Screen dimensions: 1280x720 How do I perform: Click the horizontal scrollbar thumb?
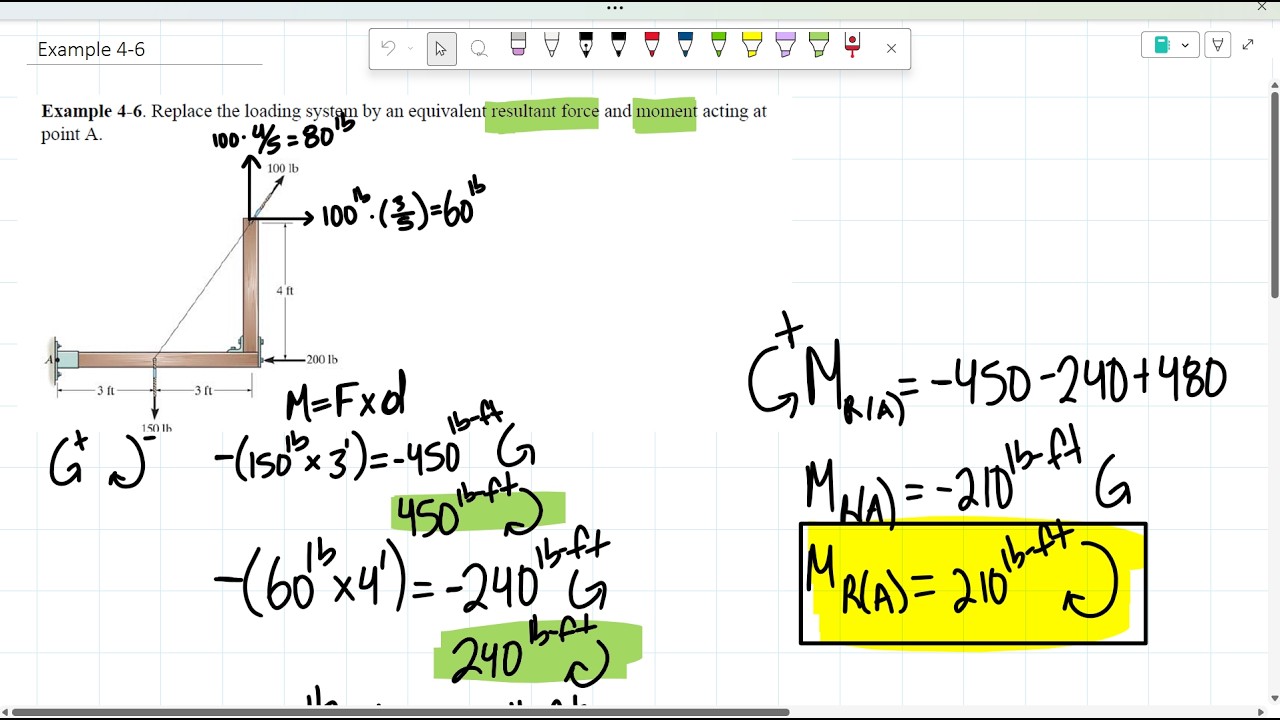click(400, 712)
